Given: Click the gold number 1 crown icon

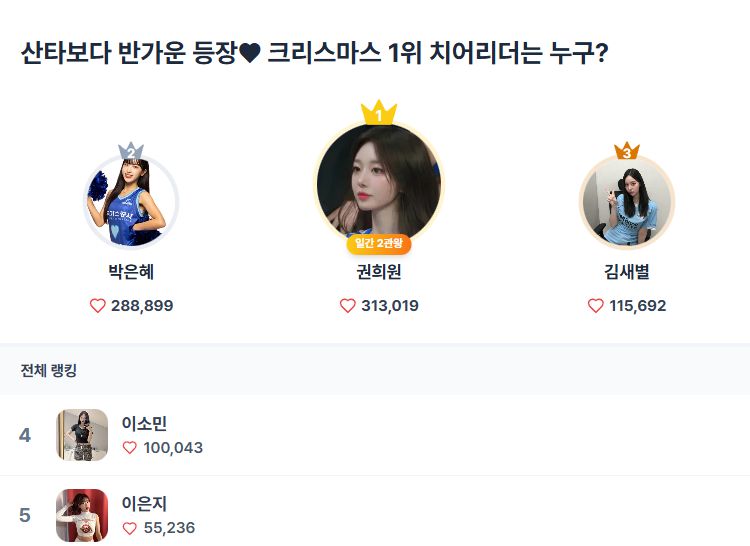Looking at the screenshot, I should (x=379, y=112).
